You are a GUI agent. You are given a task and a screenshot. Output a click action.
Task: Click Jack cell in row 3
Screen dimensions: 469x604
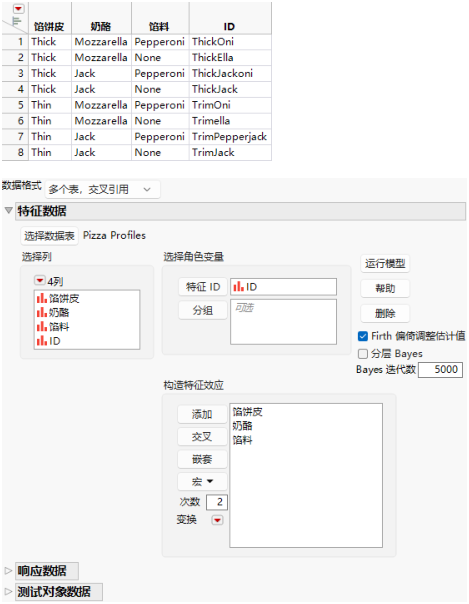coord(101,73)
